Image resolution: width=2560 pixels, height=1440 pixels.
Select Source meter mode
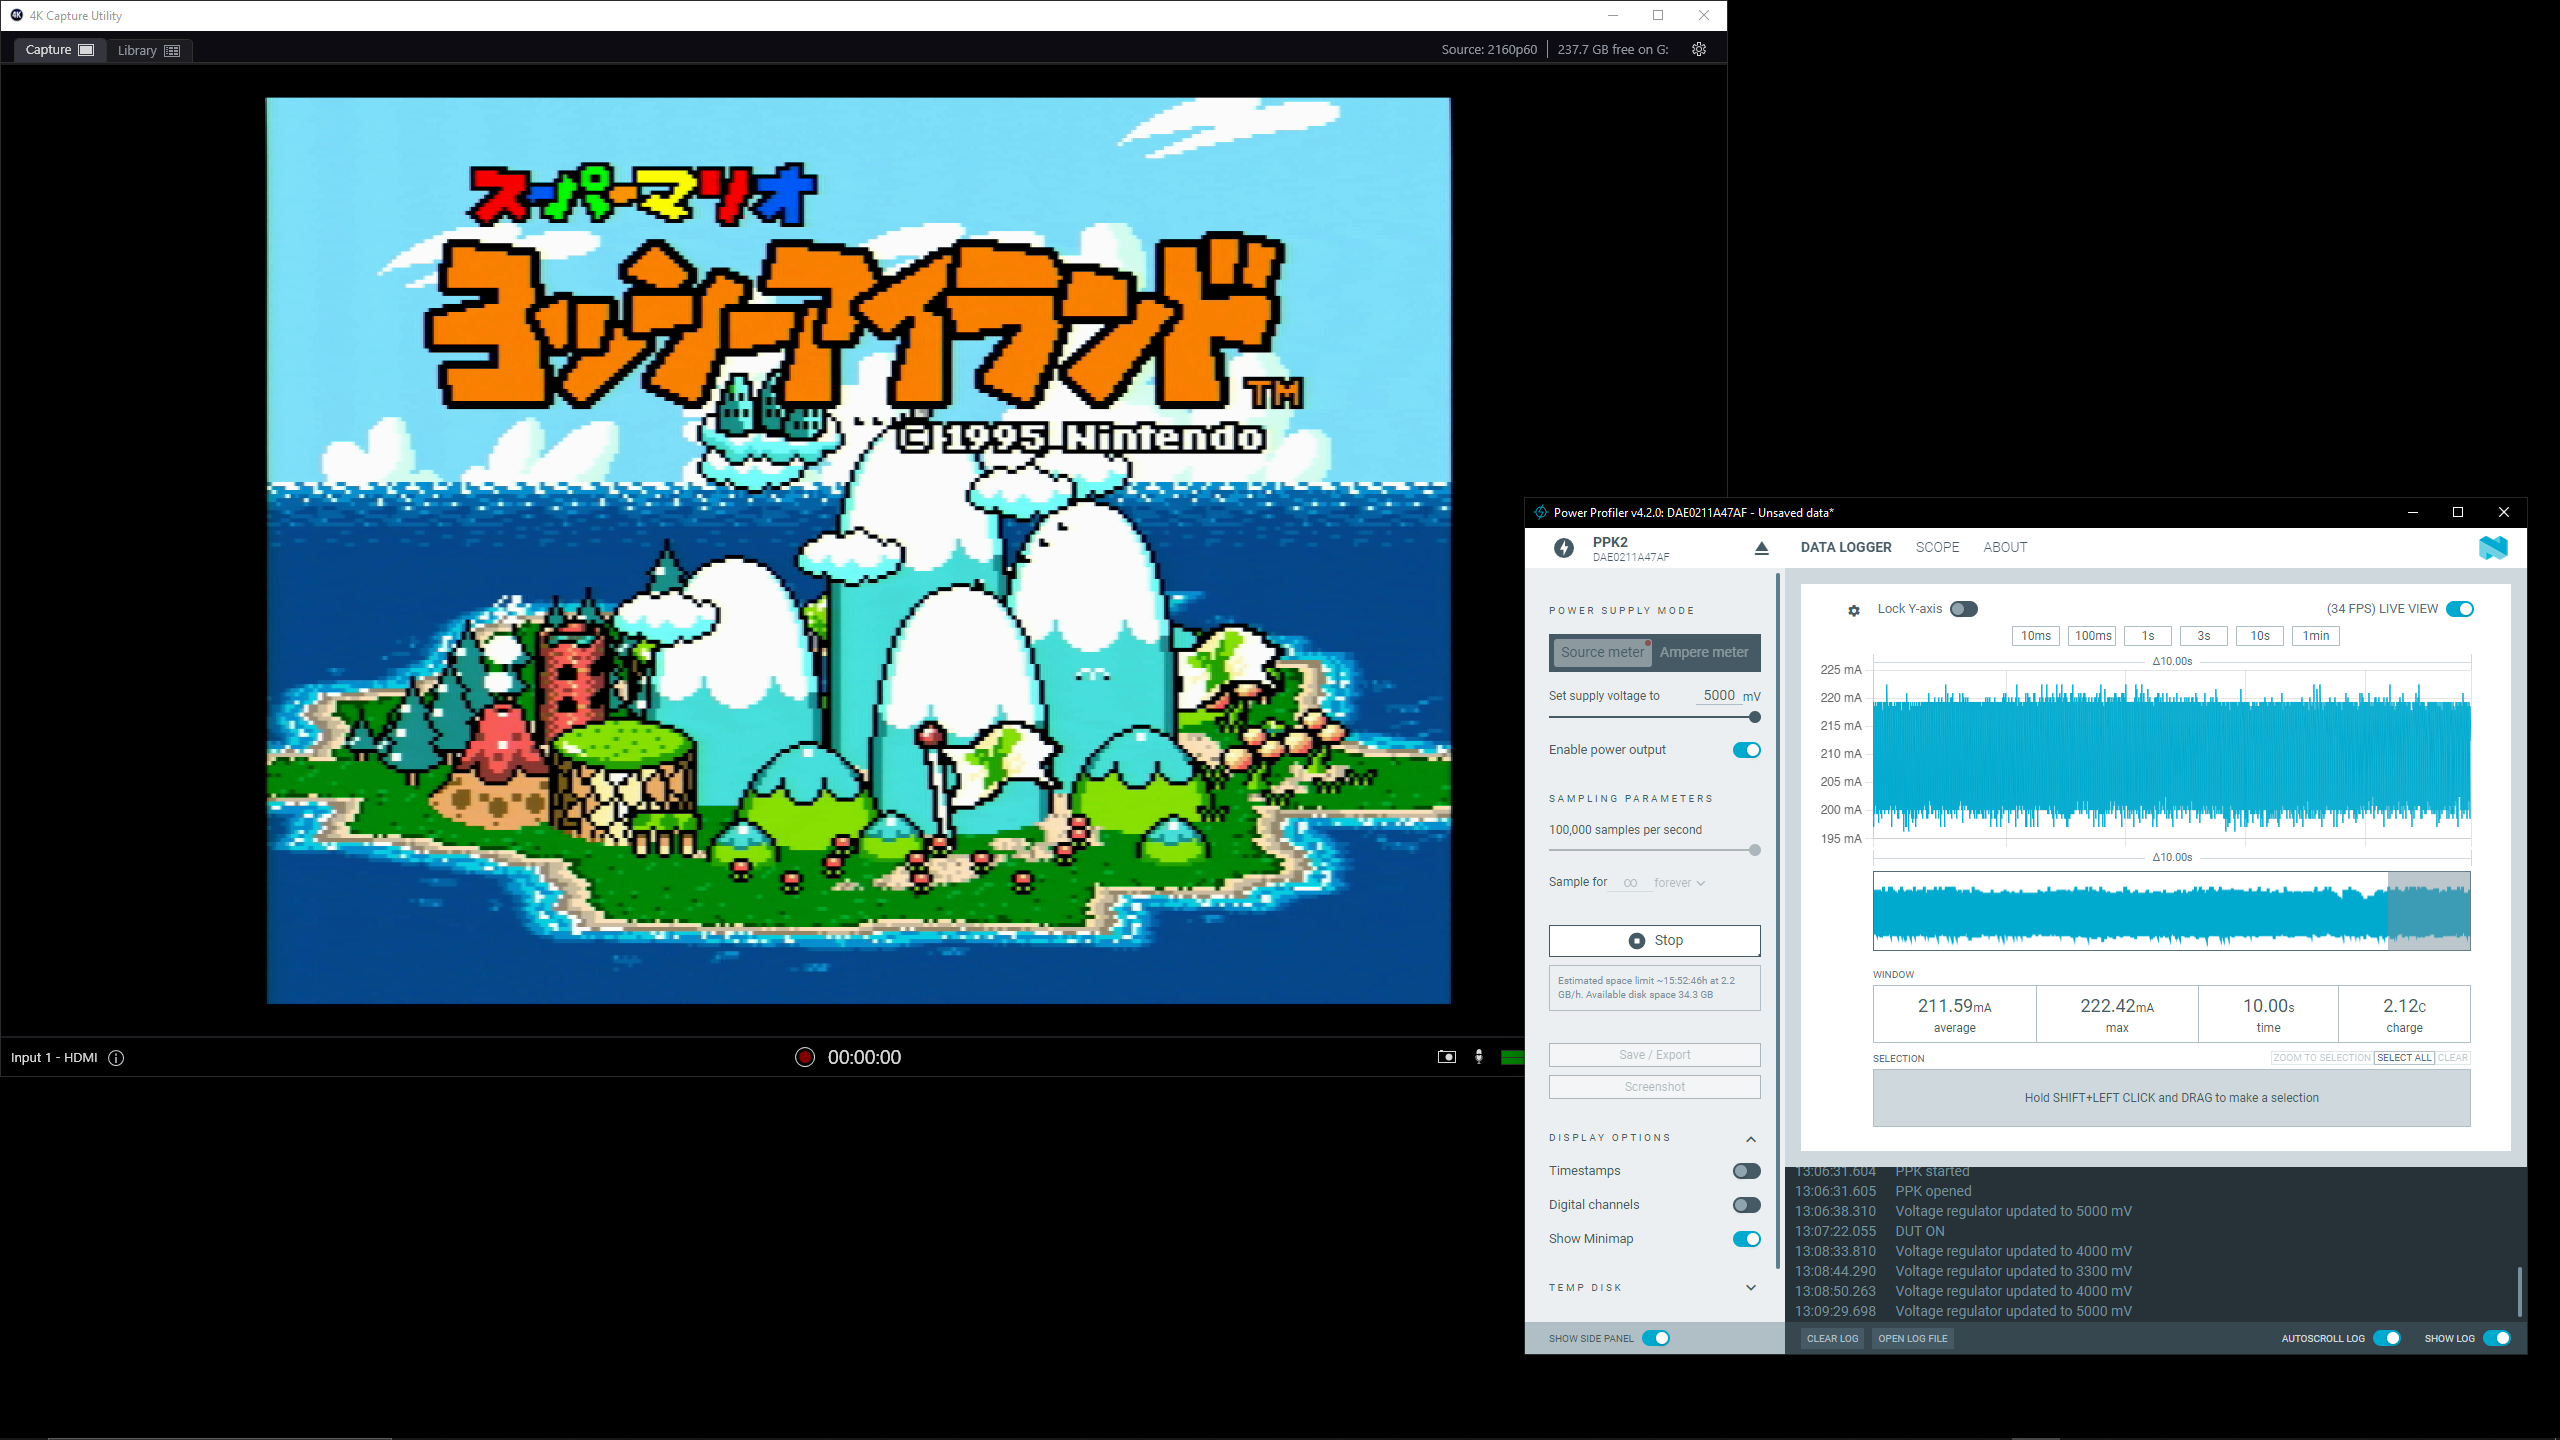pyautogui.click(x=1602, y=652)
